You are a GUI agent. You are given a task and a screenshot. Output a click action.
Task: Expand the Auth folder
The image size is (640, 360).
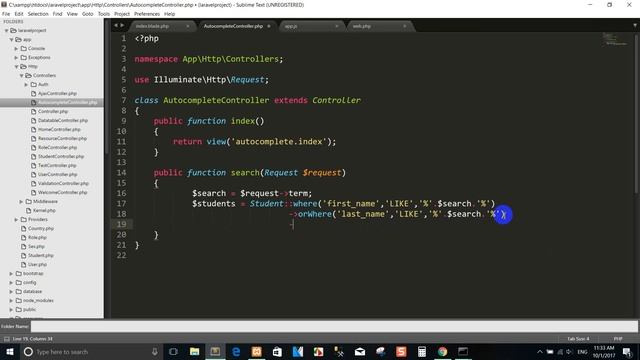point(26,84)
